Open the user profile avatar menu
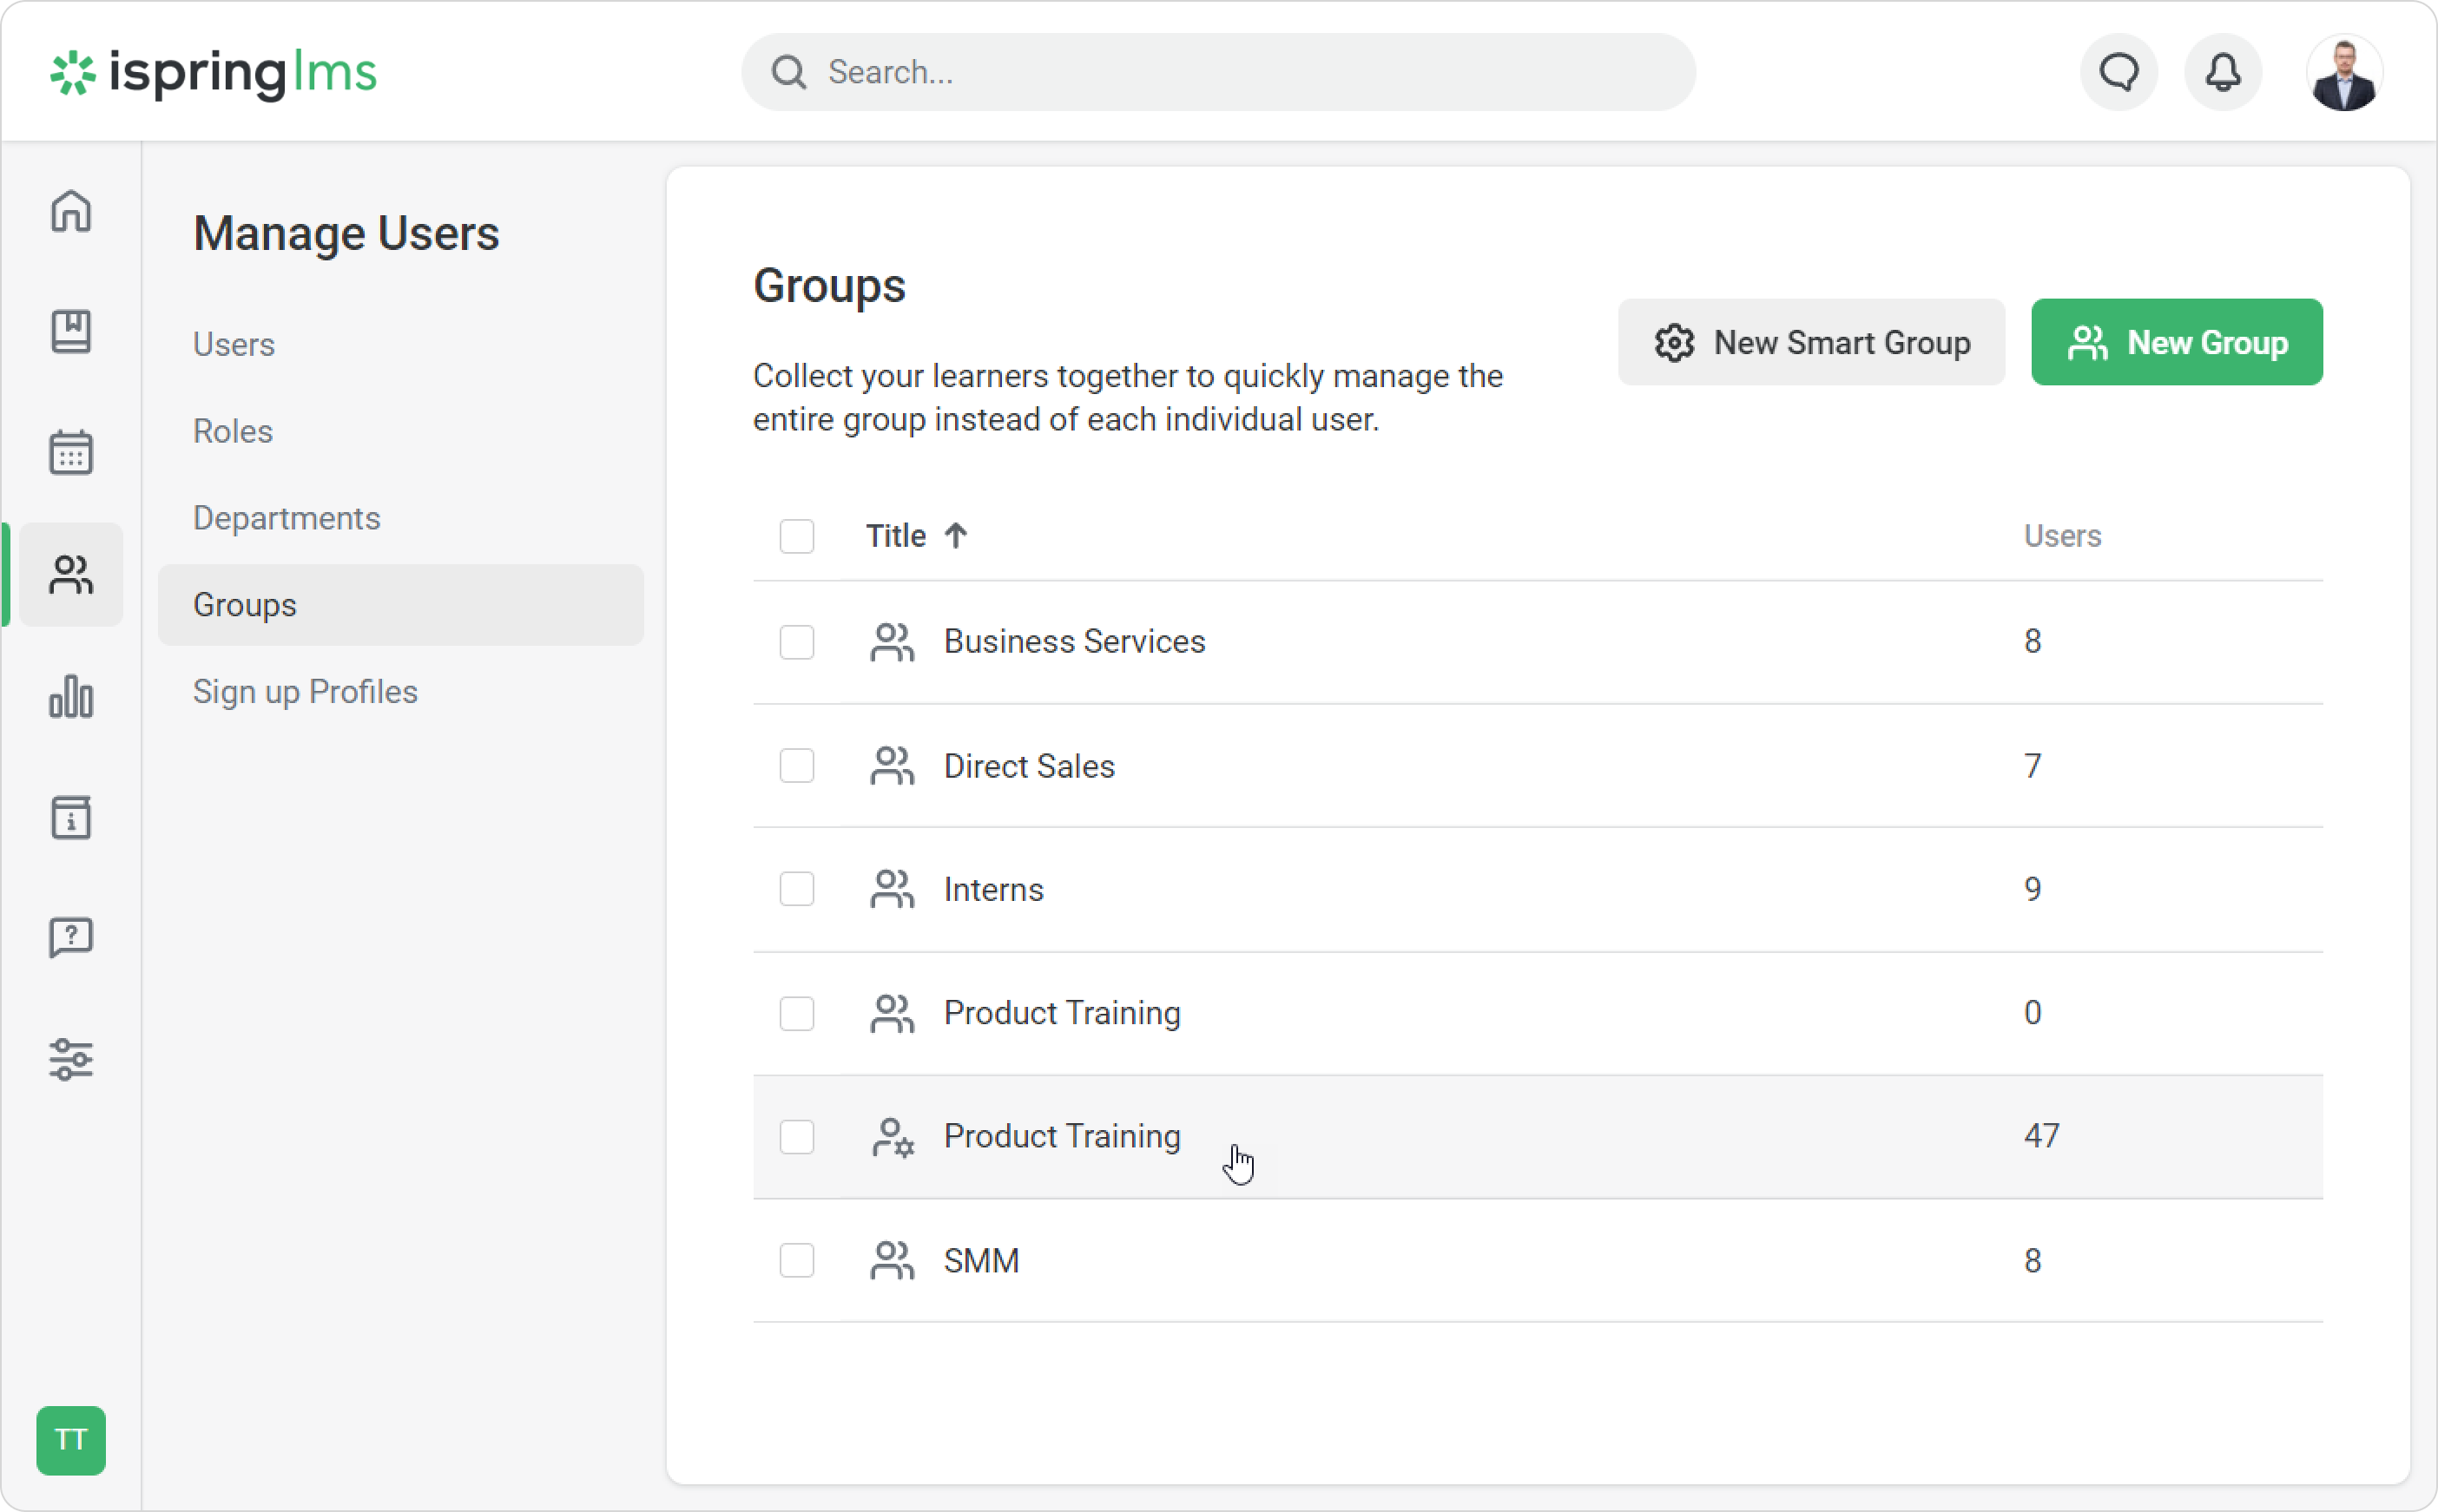The height and width of the screenshot is (1512, 2438). [2344, 72]
